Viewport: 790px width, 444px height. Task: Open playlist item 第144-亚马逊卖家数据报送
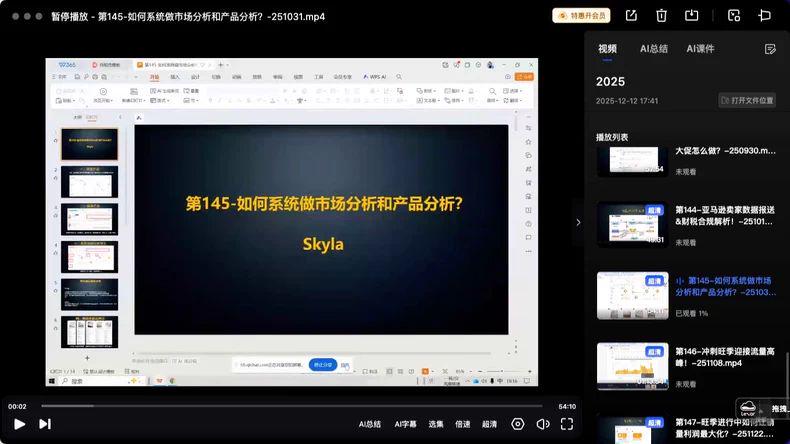pyautogui.click(x=725, y=216)
